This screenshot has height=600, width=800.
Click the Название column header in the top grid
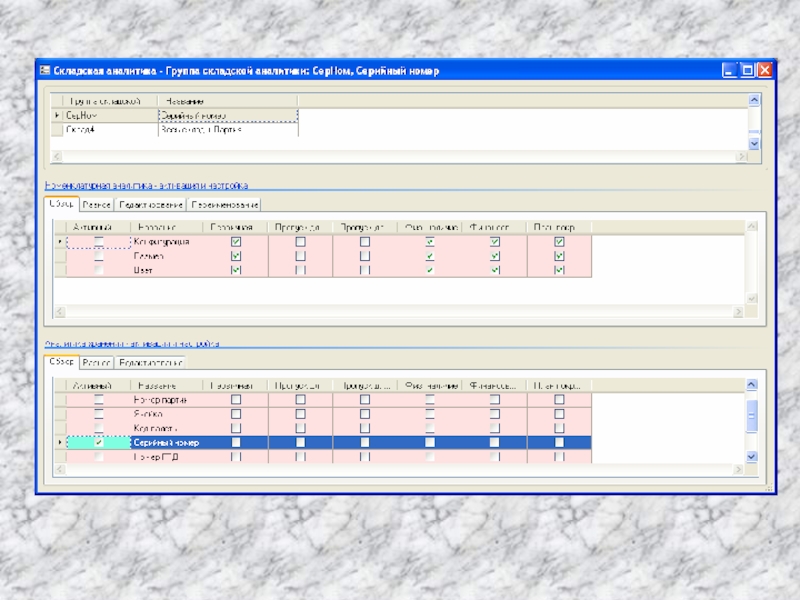[228, 101]
